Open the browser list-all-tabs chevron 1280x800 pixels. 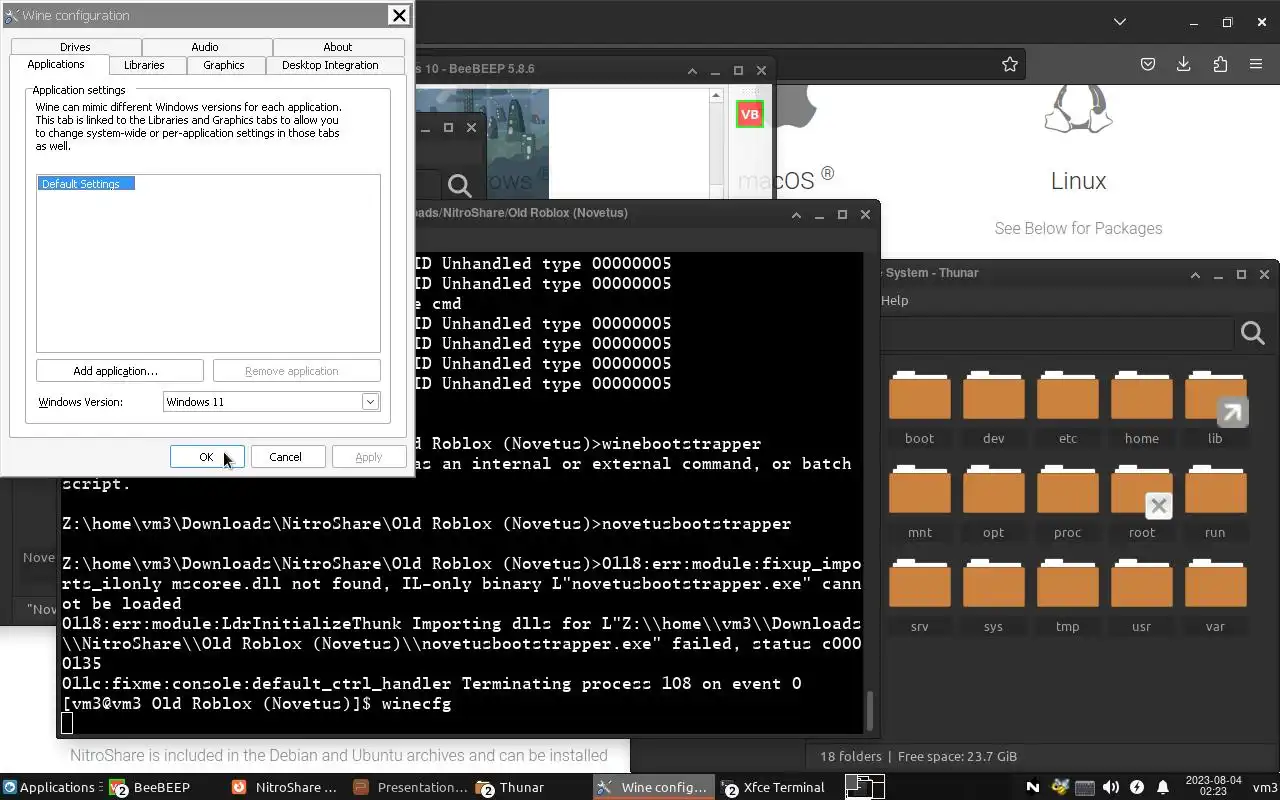1120,22
